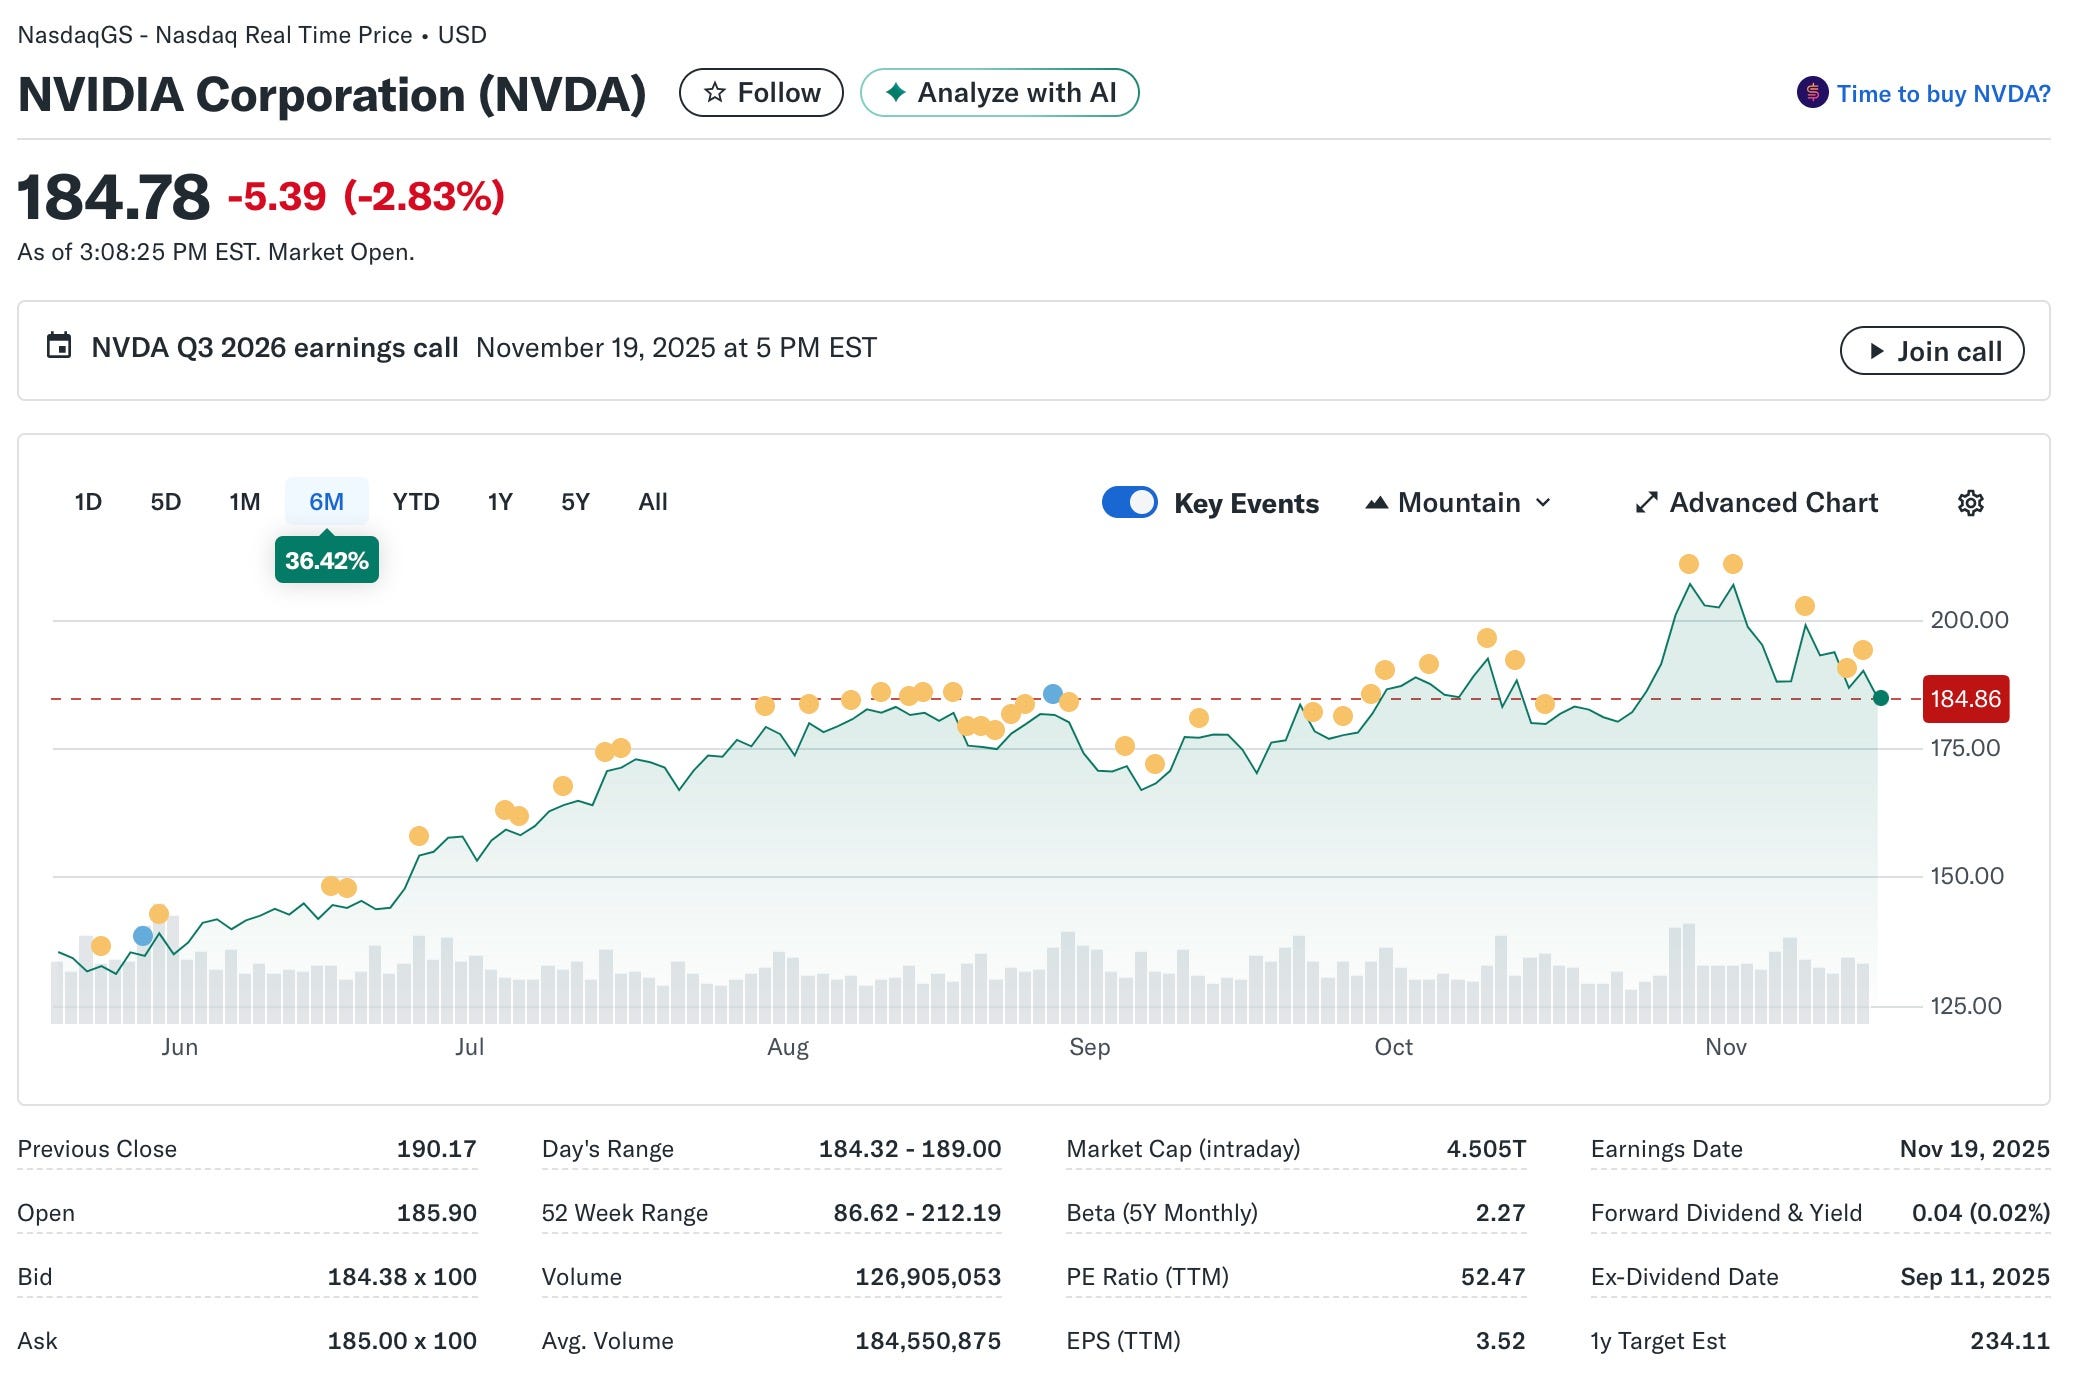Click the Mountain chart type icon
Viewport: 2092px width, 1386px height.
(x=1377, y=503)
